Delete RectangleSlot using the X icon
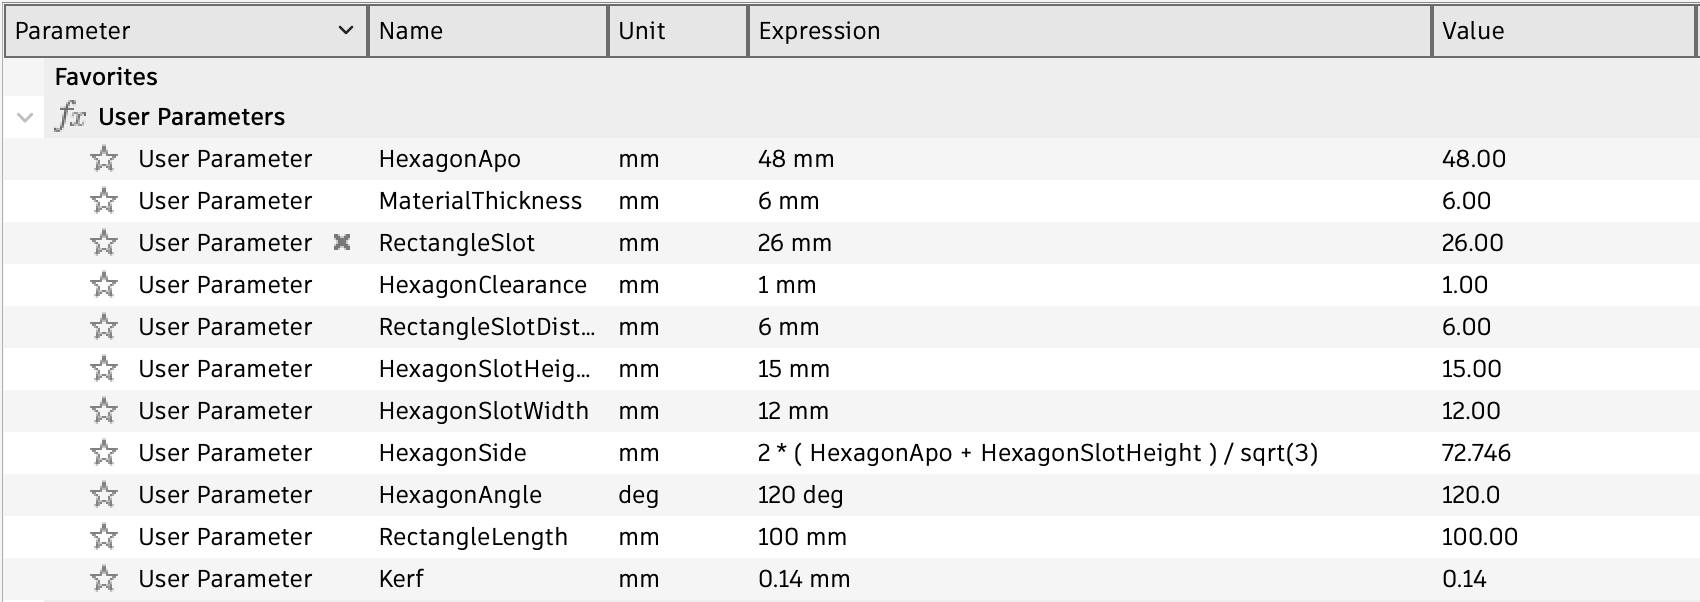The width and height of the screenshot is (1700, 602). pyautogui.click(x=342, y=242)
